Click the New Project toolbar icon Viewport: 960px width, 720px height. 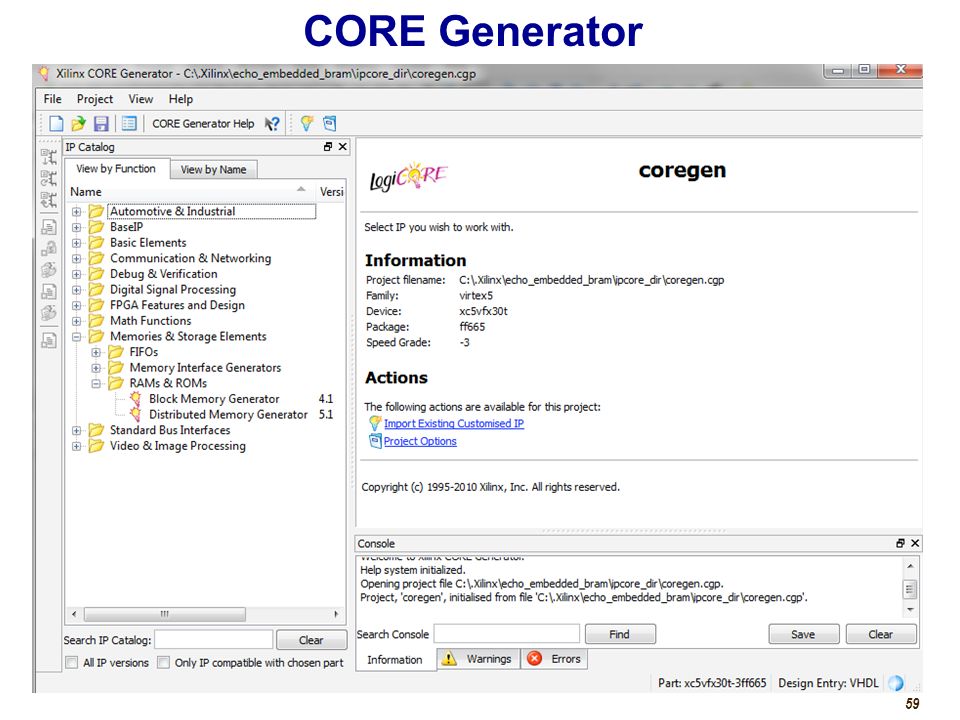point(56,124)
